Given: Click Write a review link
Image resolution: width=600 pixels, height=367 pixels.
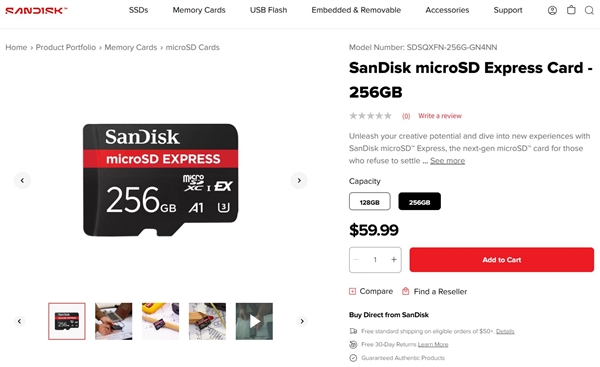Looking at the screenshot, I should [x=440, y=116].
